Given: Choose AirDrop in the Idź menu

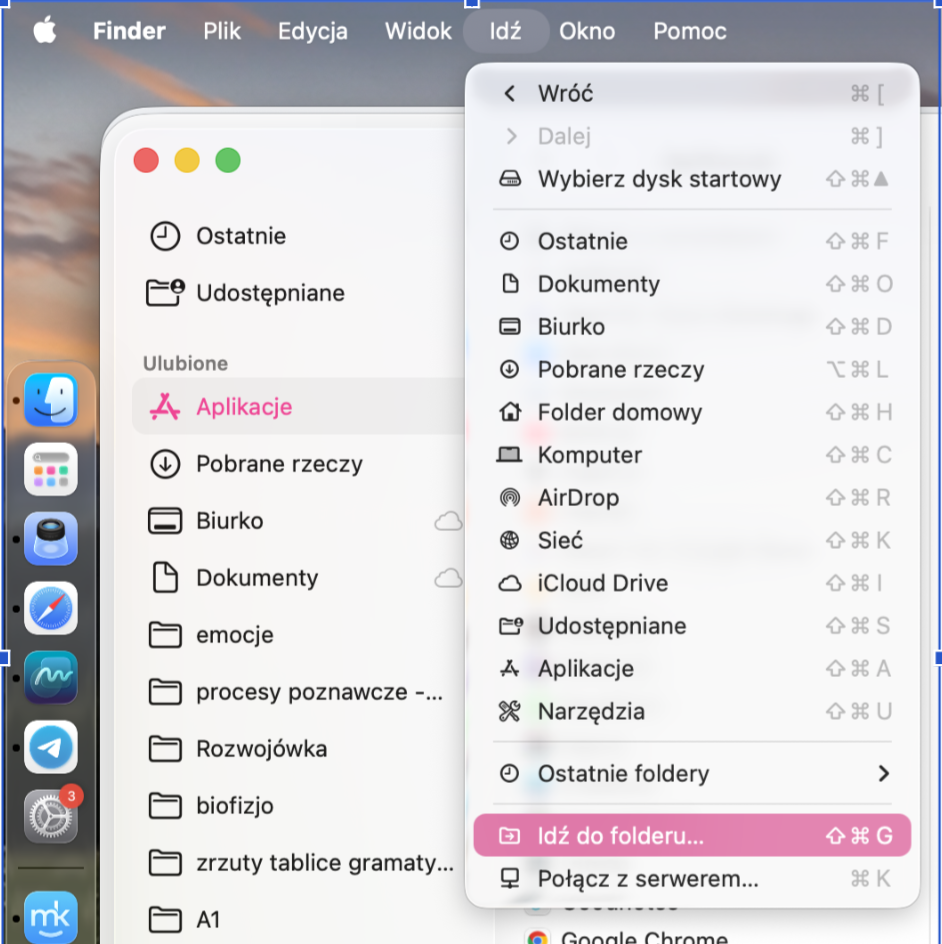Looking at the screenshot, I should [x=692, y=497].
